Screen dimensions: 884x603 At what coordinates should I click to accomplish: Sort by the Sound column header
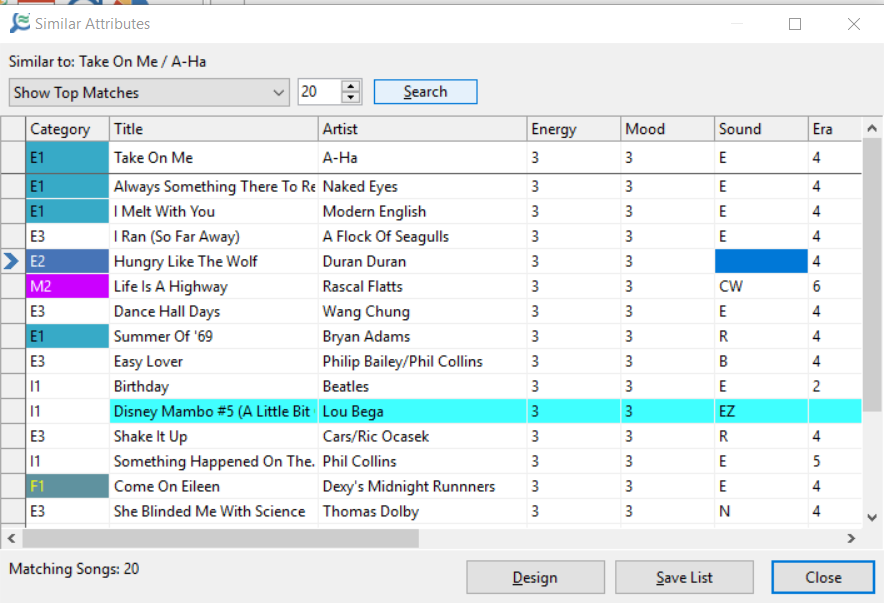click(761, 129)
